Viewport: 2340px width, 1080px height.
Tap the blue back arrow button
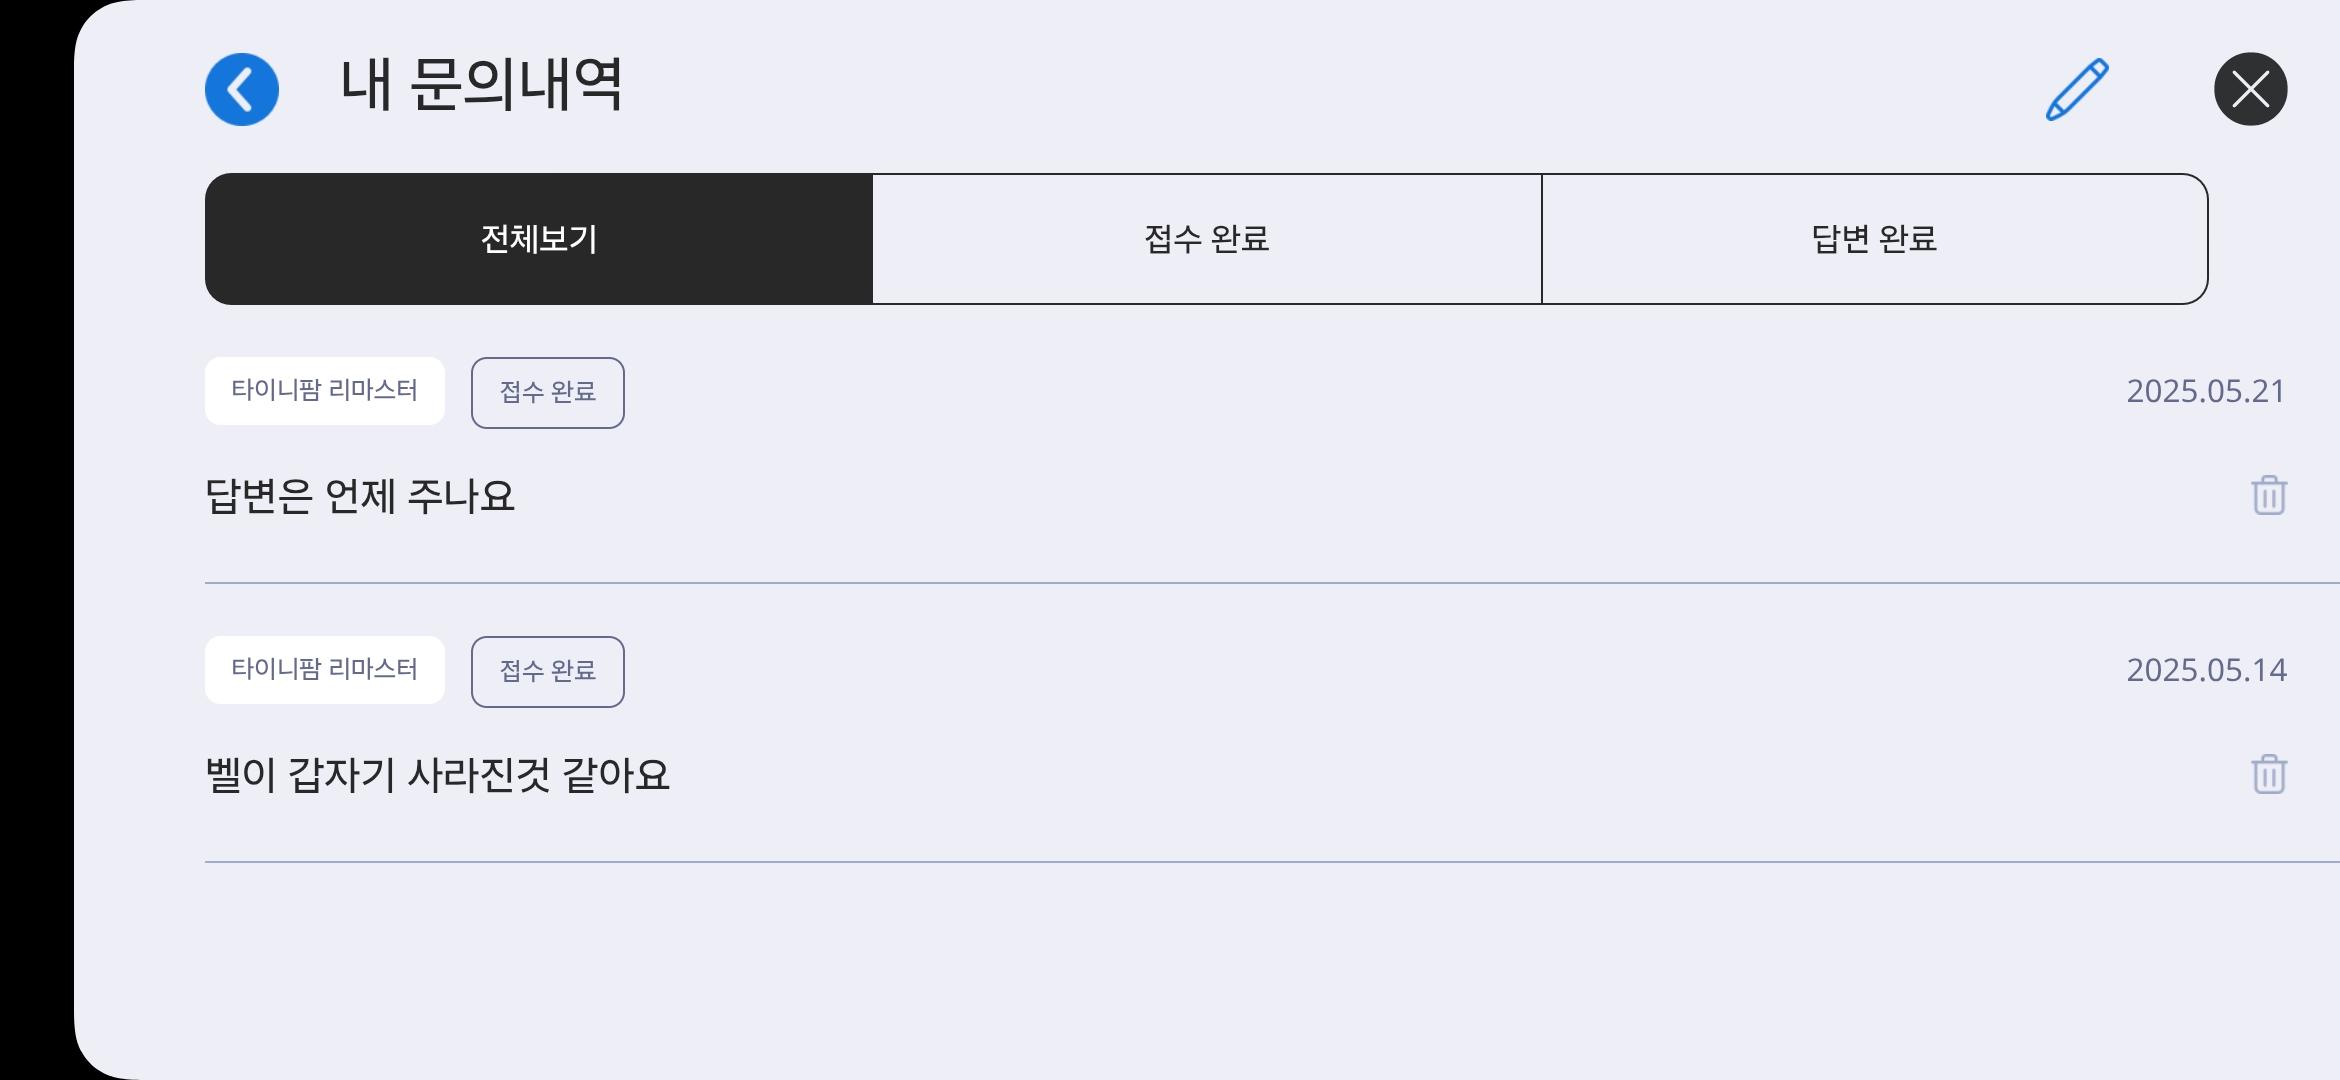[x=242, y=89]
